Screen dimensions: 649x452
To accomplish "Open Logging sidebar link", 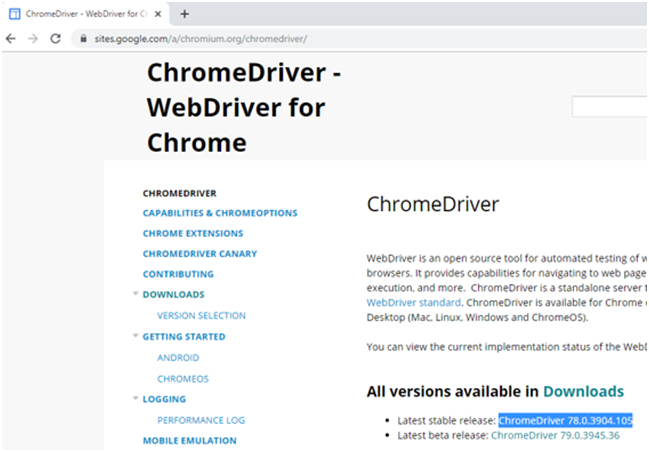I will pyautogui.click(x=164, y=399).
